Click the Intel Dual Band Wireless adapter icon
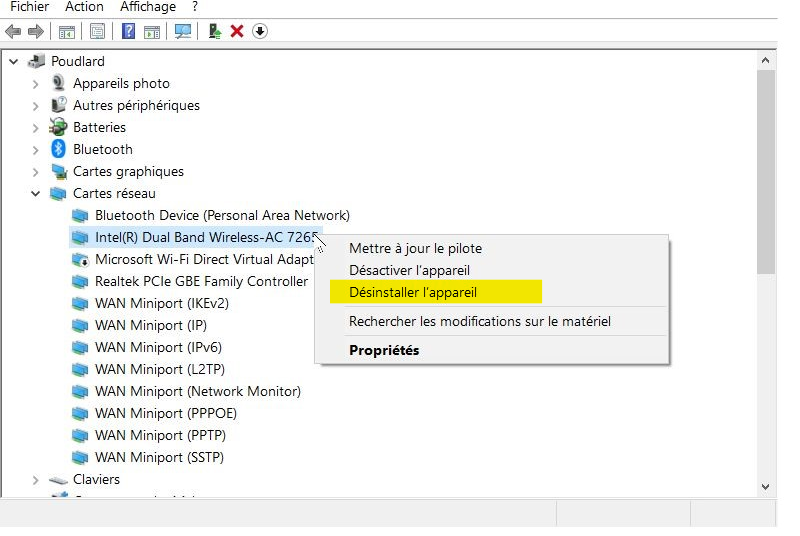 pos(80,238)
